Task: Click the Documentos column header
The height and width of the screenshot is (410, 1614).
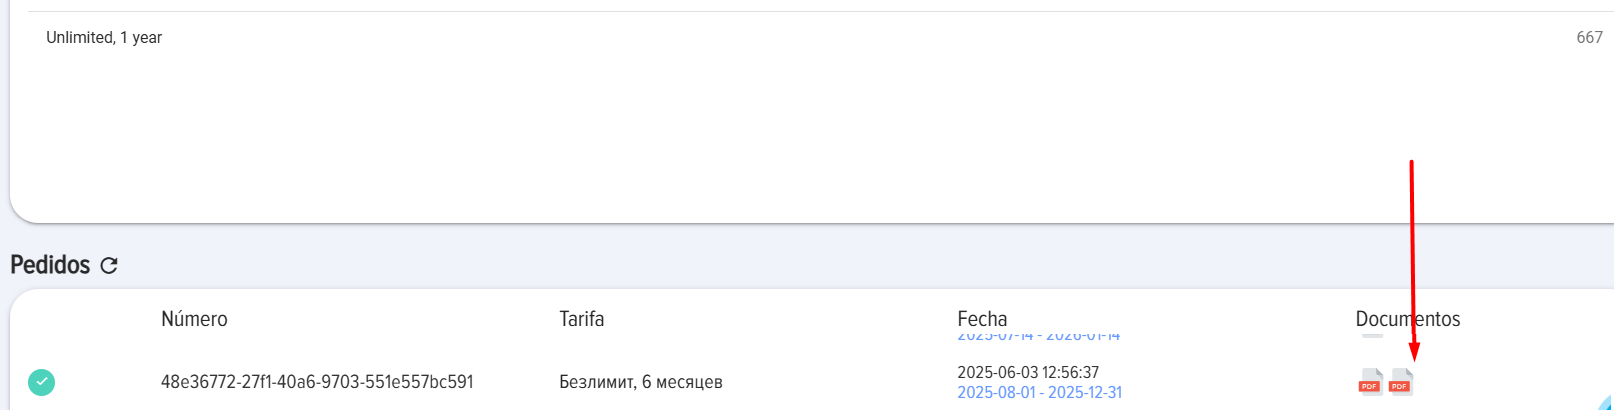Action: tap(1407, 319)
